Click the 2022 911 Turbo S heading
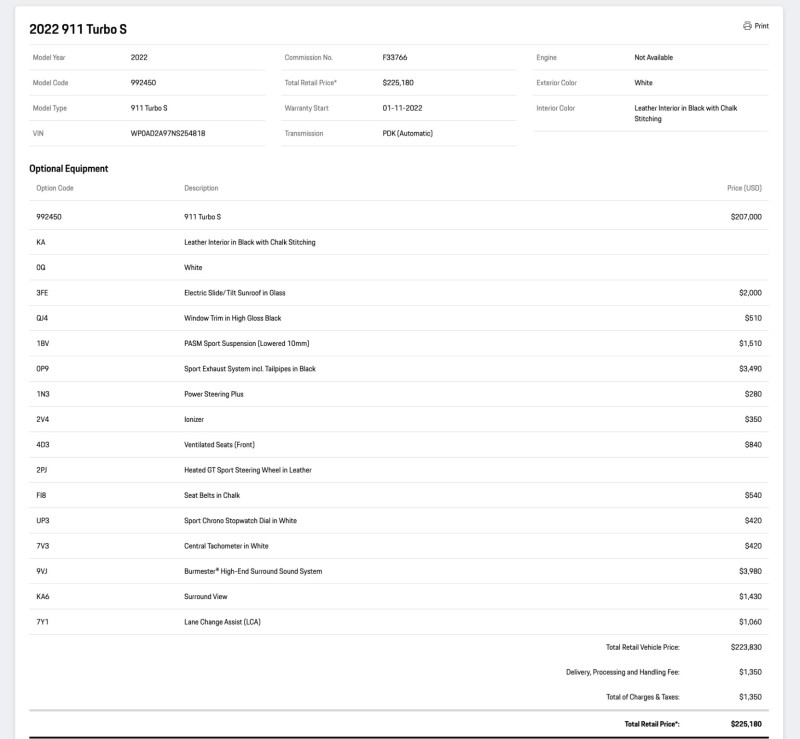 point(78,29)
